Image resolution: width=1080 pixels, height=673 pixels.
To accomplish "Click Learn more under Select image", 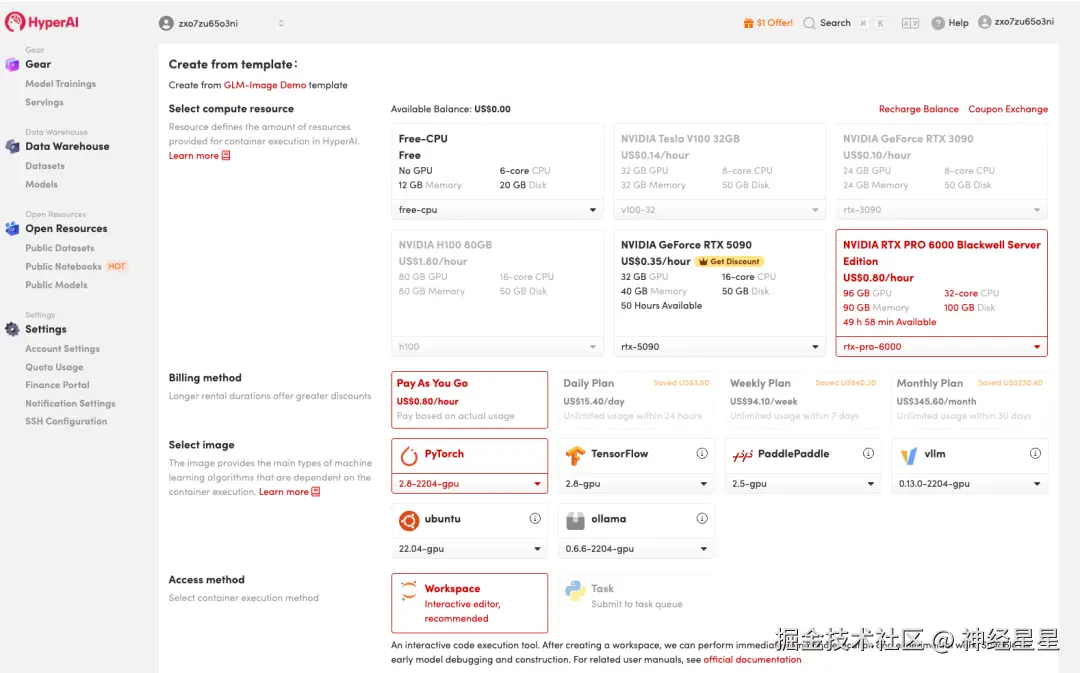I will point(289,492).
